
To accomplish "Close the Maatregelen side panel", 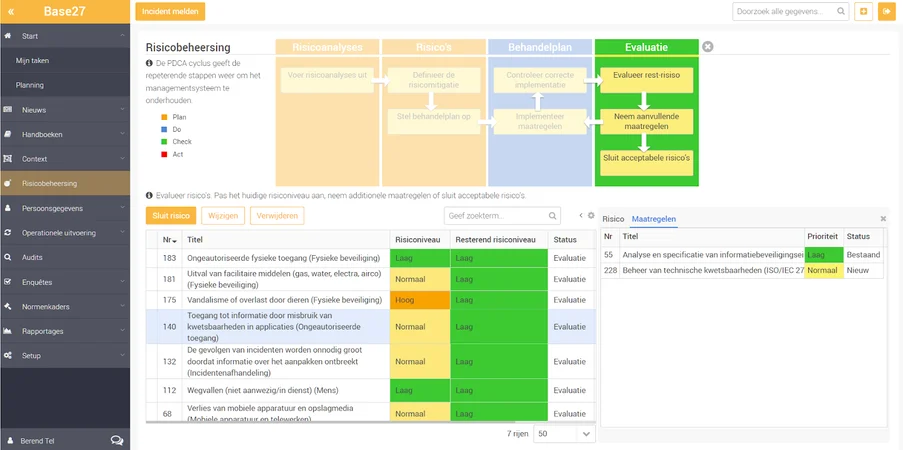I will (x=883, y=219).
